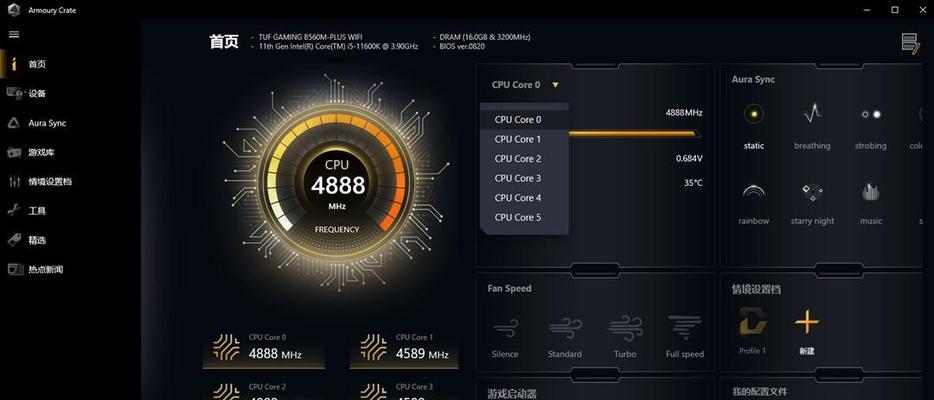Open the hamburger menu in sidebar

pos(14,34)
